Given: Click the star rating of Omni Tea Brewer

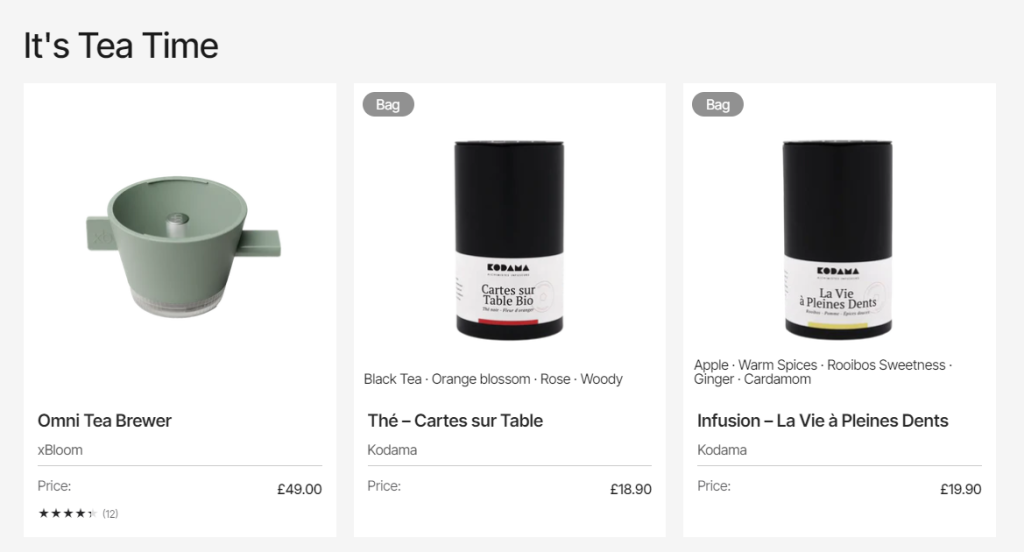Looking at the screenshot, I should pyautogui.click(x=67, y=514).
